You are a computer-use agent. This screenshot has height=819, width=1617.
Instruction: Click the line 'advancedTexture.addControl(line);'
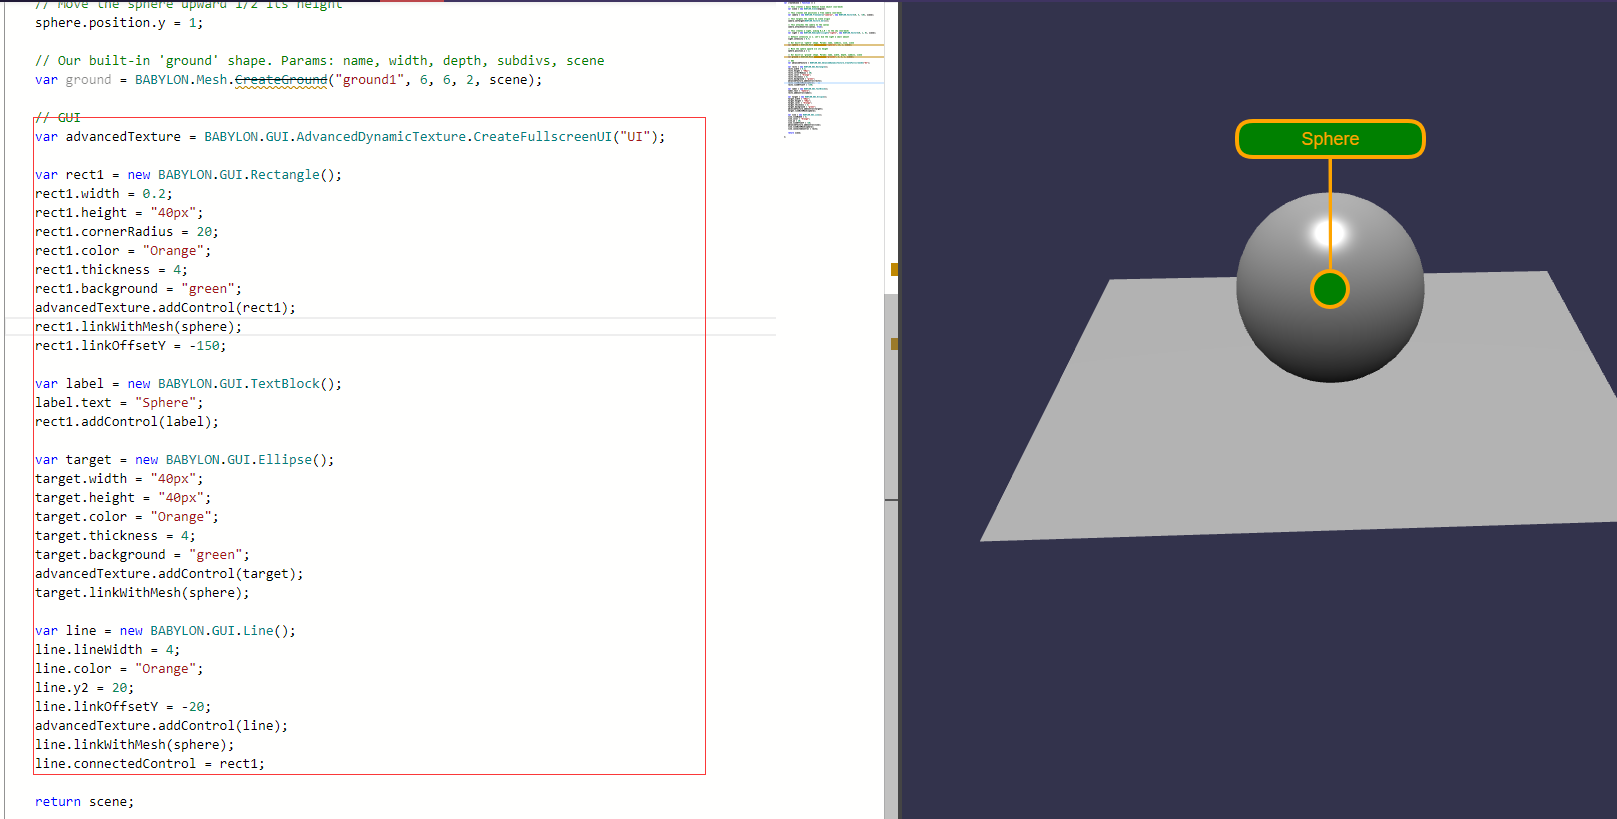coord(161,726)
